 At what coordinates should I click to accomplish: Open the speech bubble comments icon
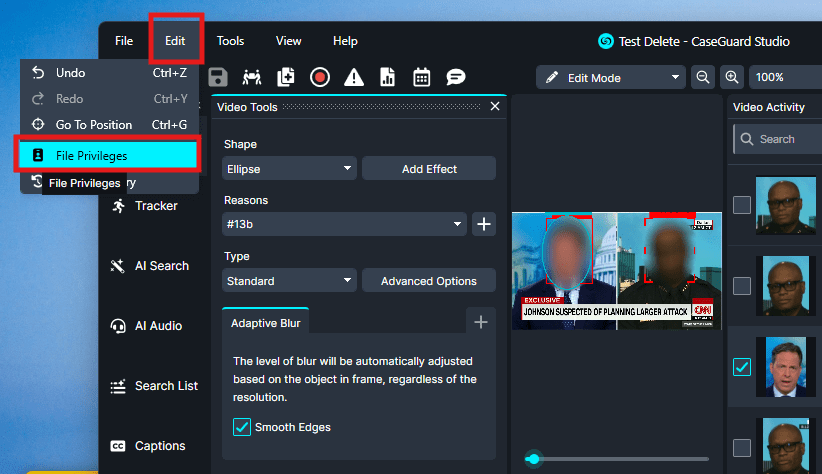pyautogui.click(x=456, y=77)
